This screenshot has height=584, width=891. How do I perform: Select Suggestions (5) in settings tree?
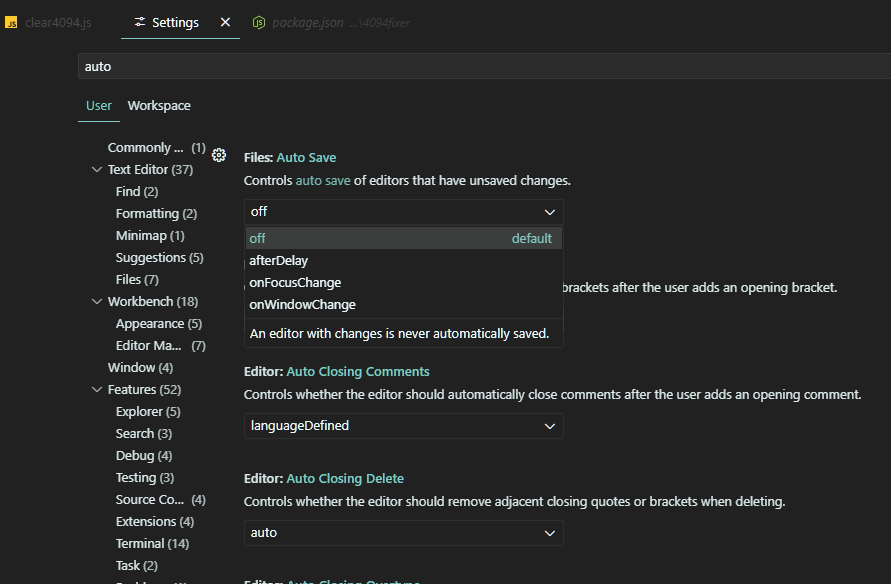(x=160, y=258)
